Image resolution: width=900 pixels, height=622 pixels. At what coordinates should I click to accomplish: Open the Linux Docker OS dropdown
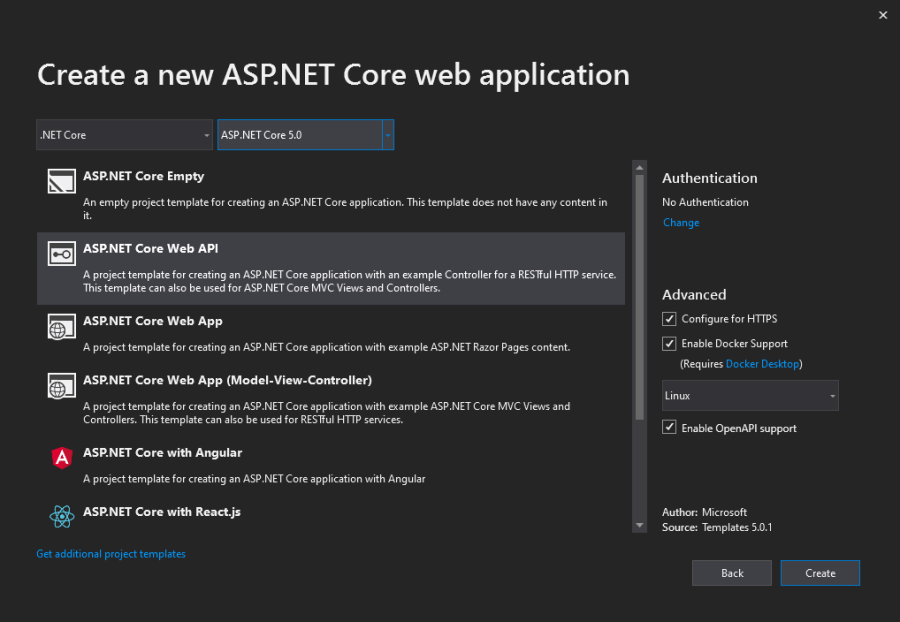point(750,395)
